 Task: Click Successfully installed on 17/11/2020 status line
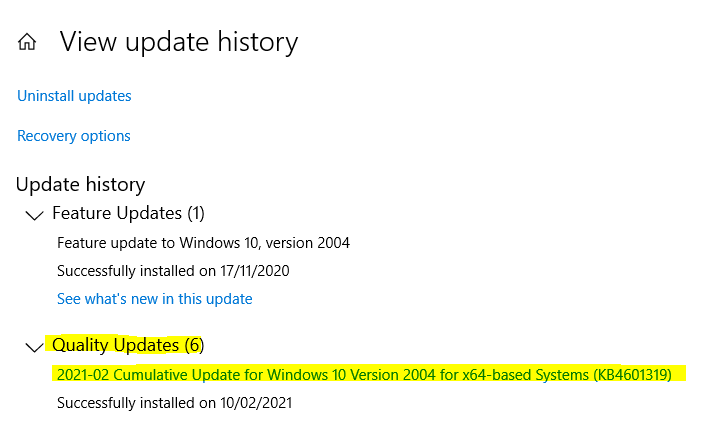point(173,271)
